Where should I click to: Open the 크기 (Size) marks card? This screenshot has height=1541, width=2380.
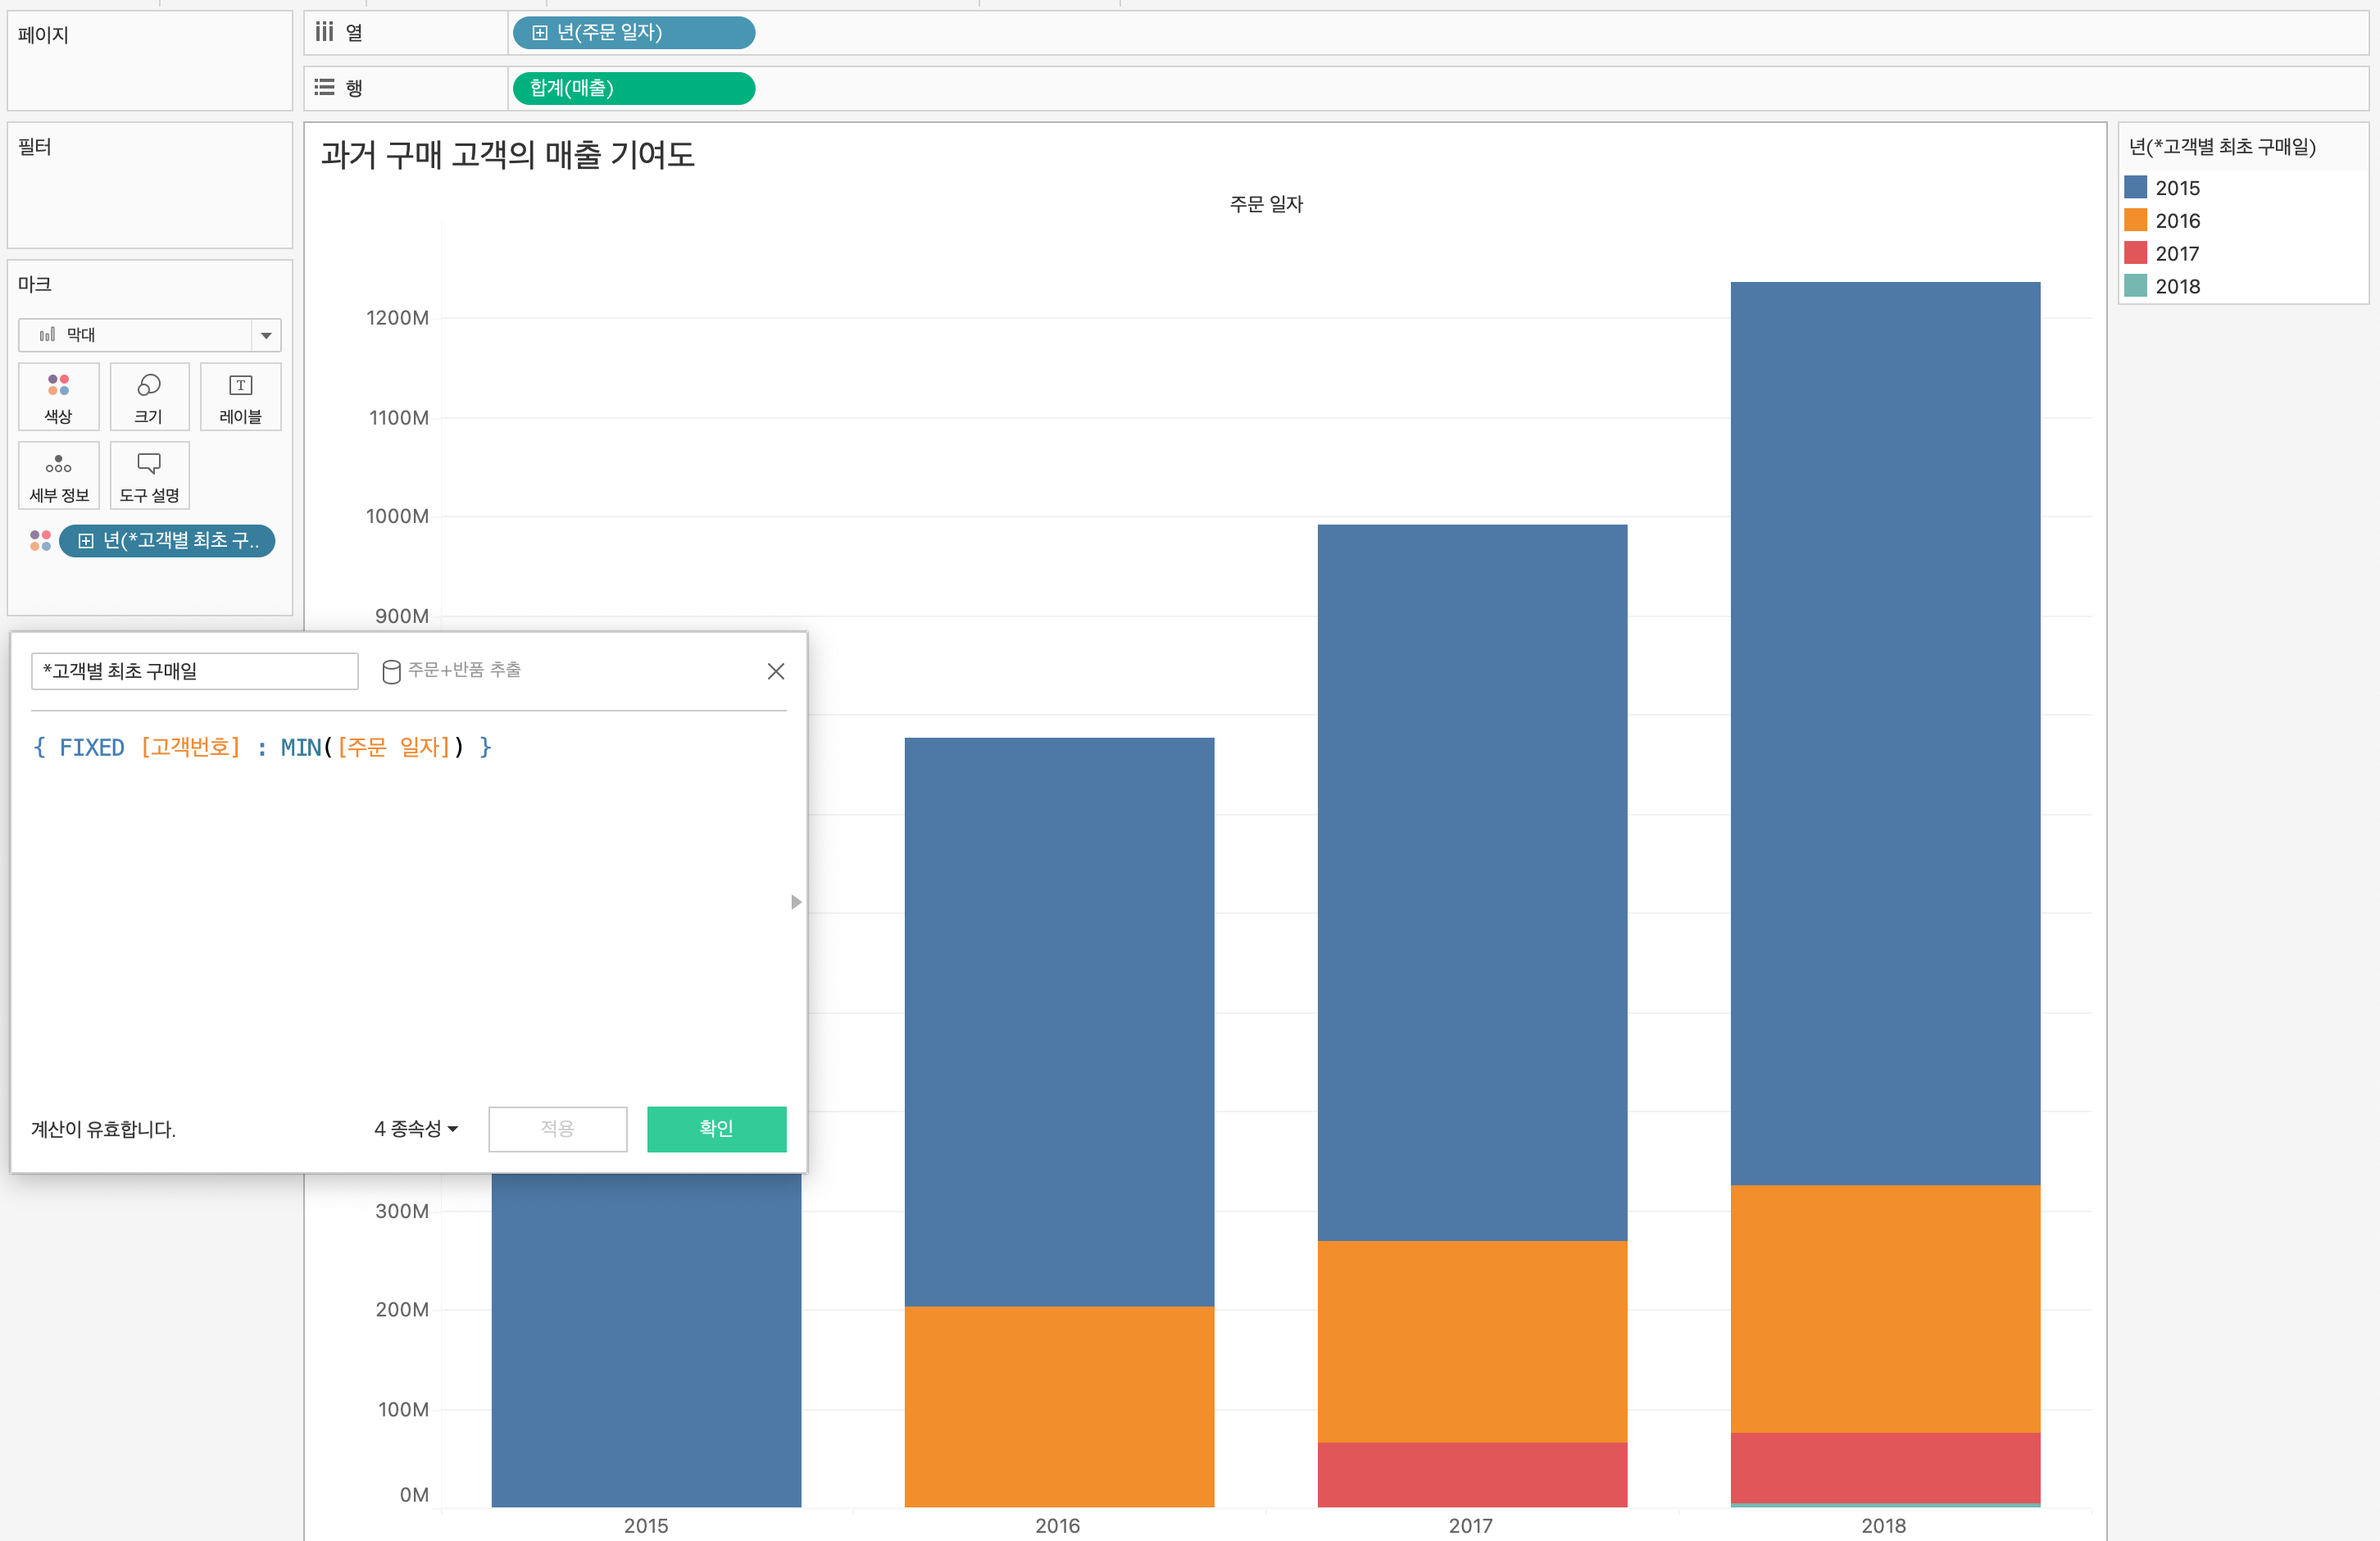coord(149,397)
